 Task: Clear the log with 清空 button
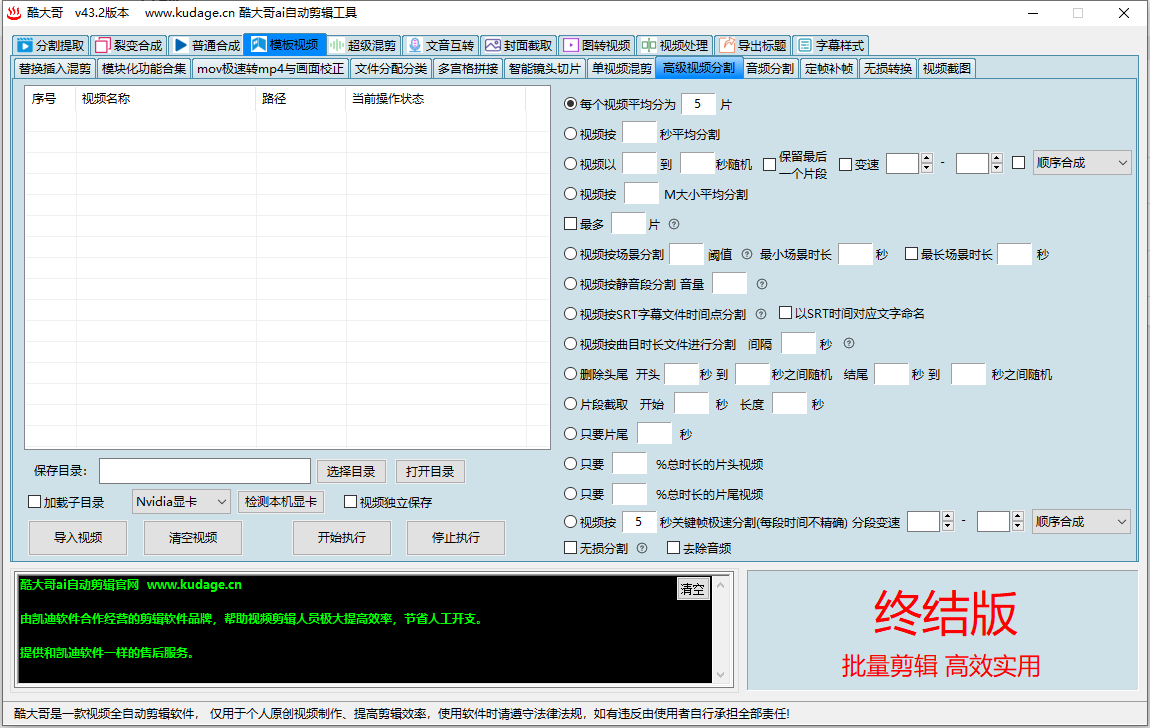(x=692, y=589)
